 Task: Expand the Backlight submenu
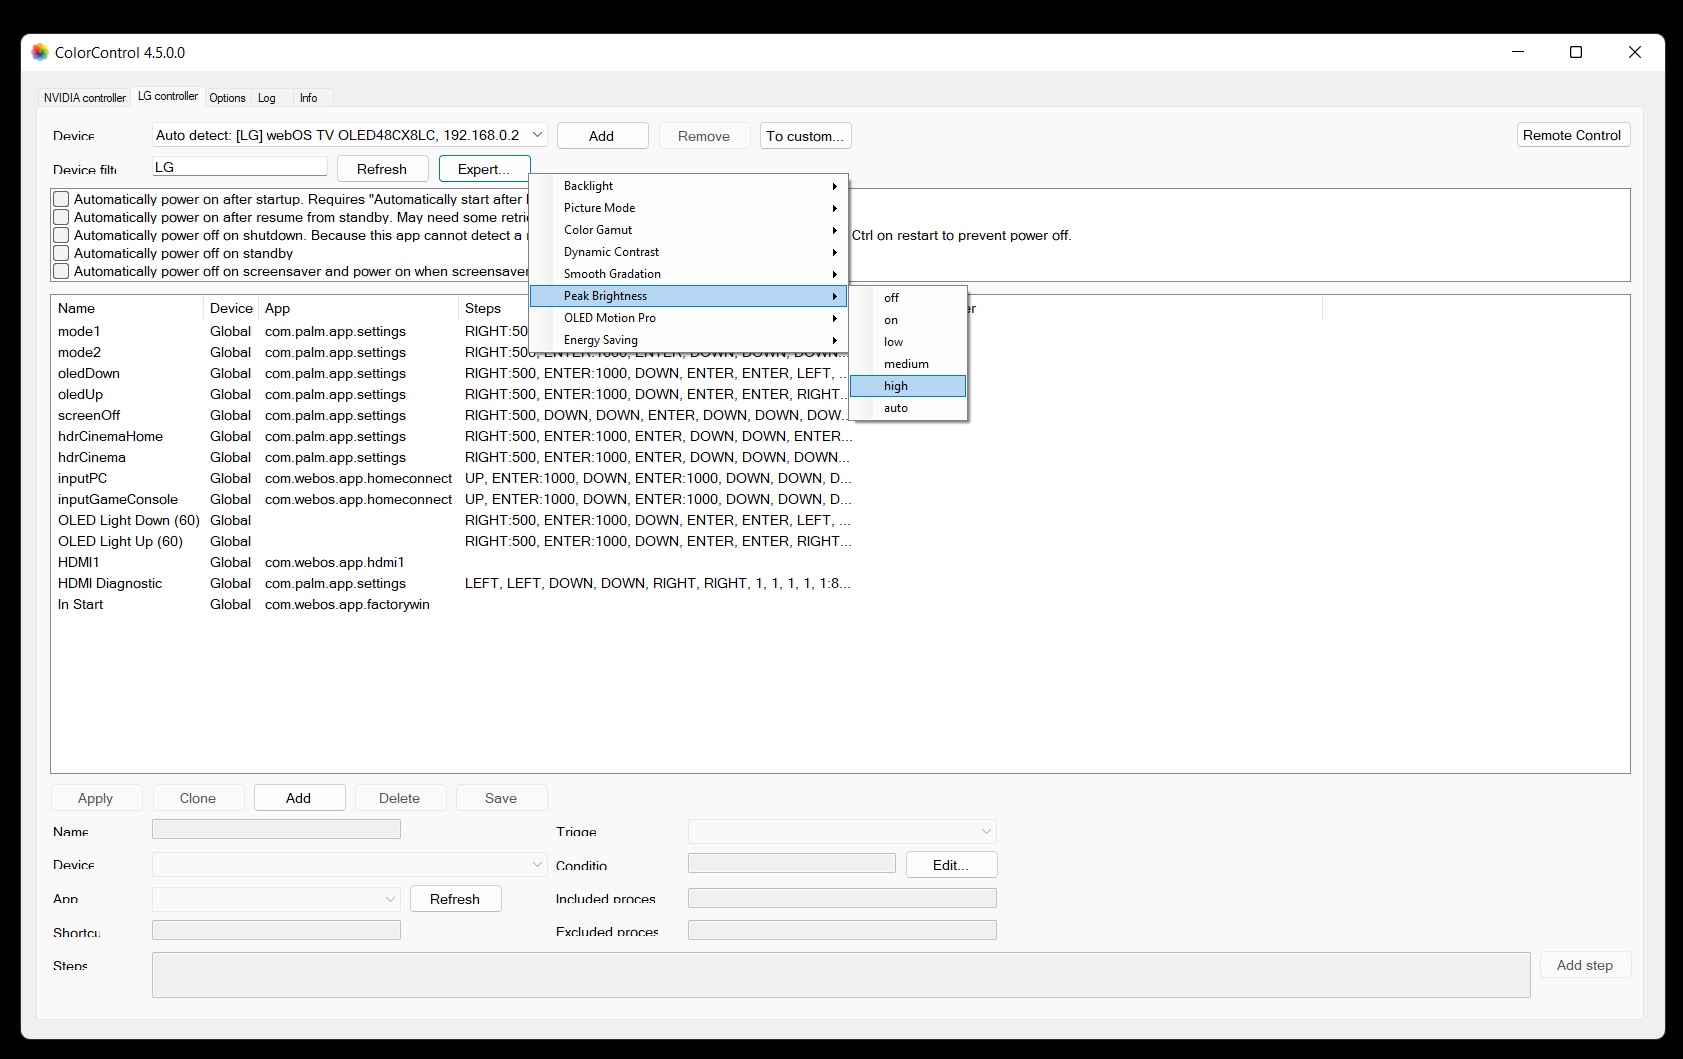[689, 186]
